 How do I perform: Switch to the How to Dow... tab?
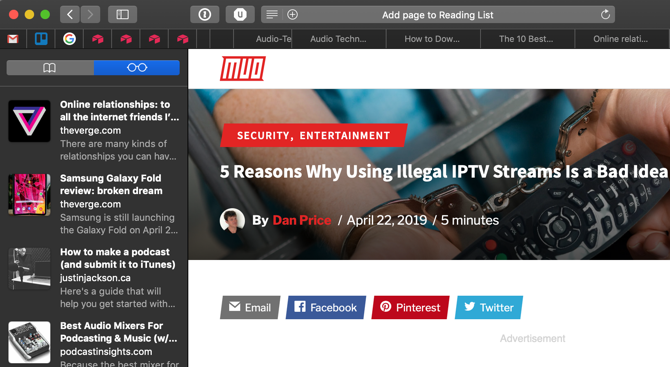click(432, 39)
